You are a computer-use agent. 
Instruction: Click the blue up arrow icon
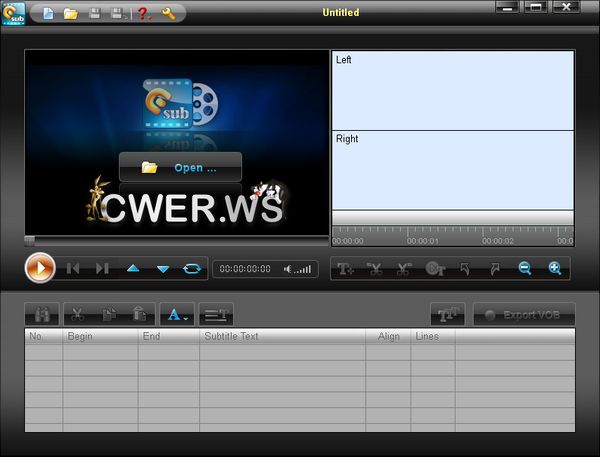132,268
